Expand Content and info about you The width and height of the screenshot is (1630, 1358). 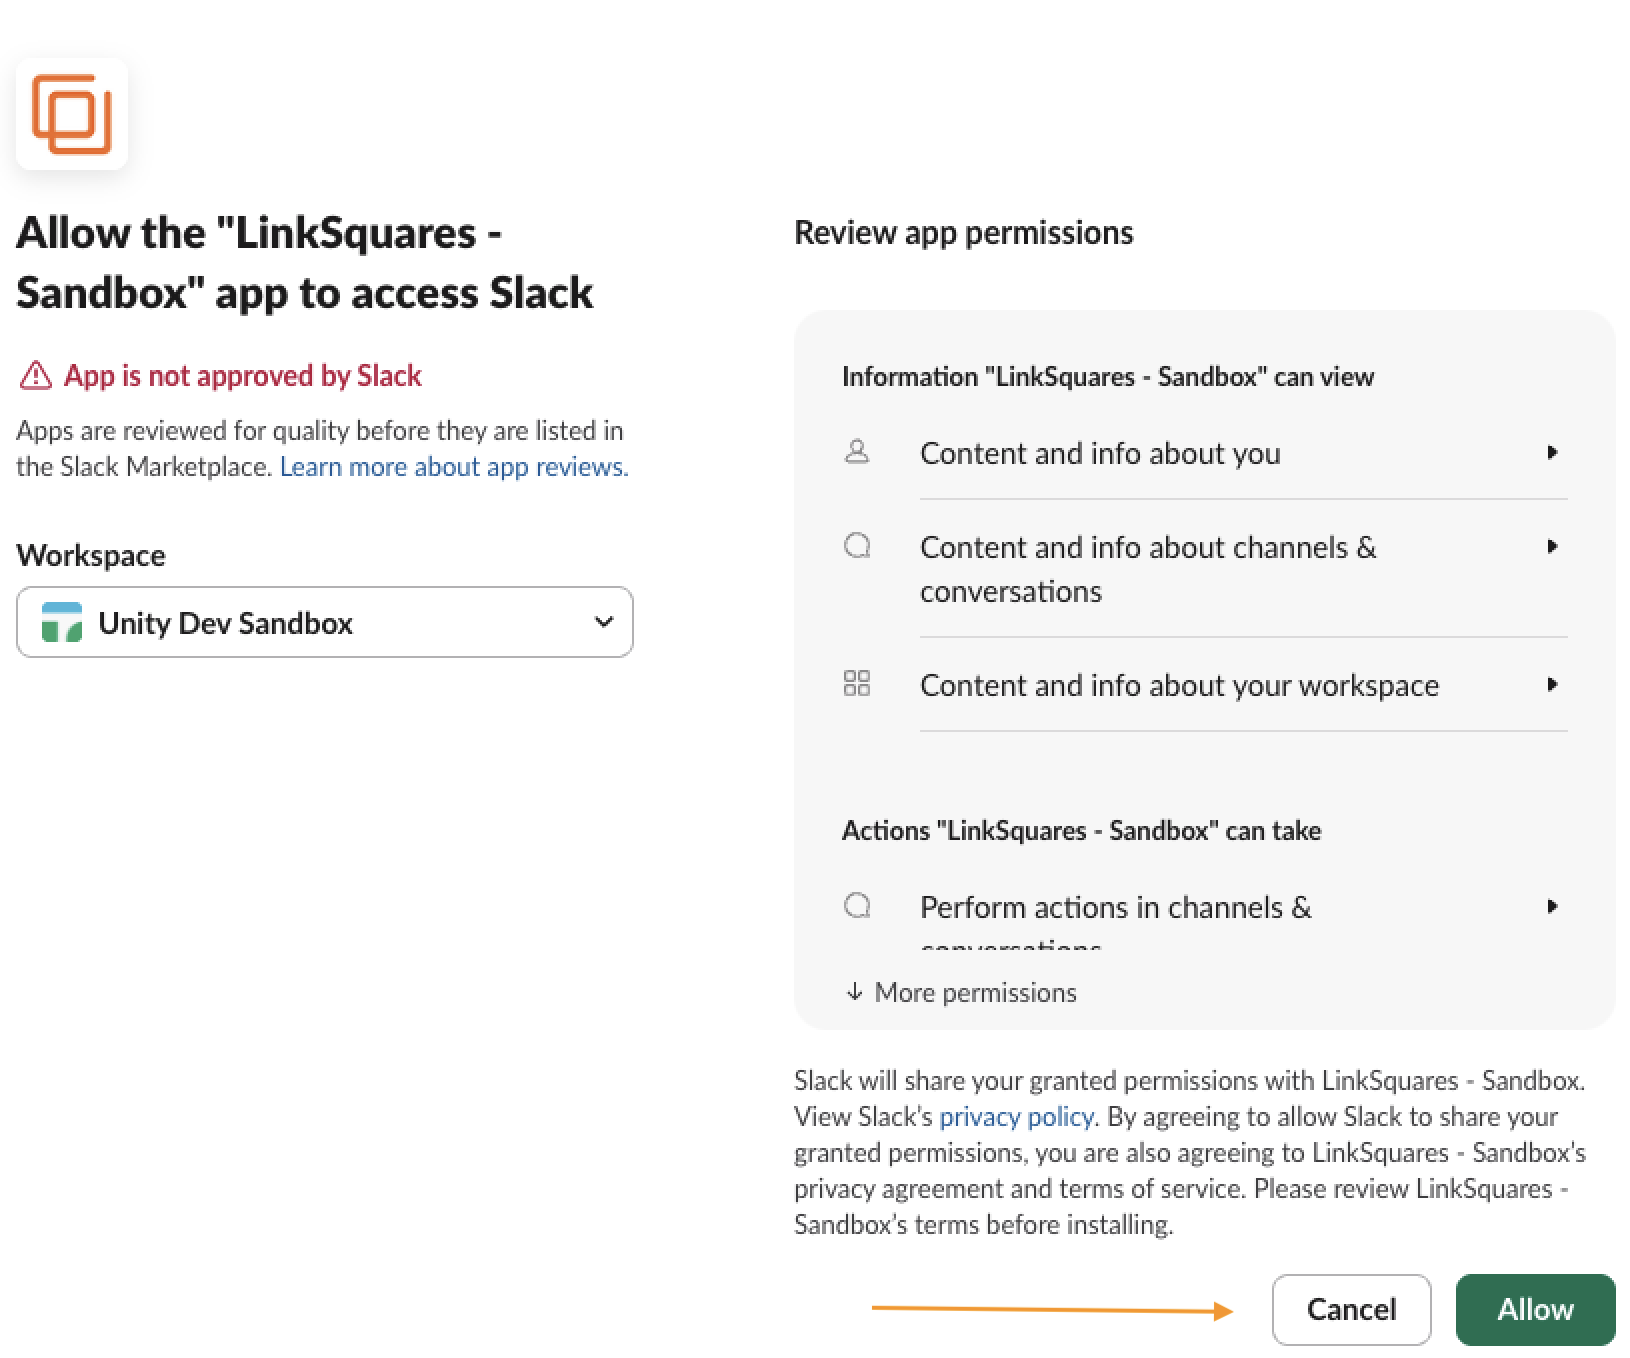1552,453
